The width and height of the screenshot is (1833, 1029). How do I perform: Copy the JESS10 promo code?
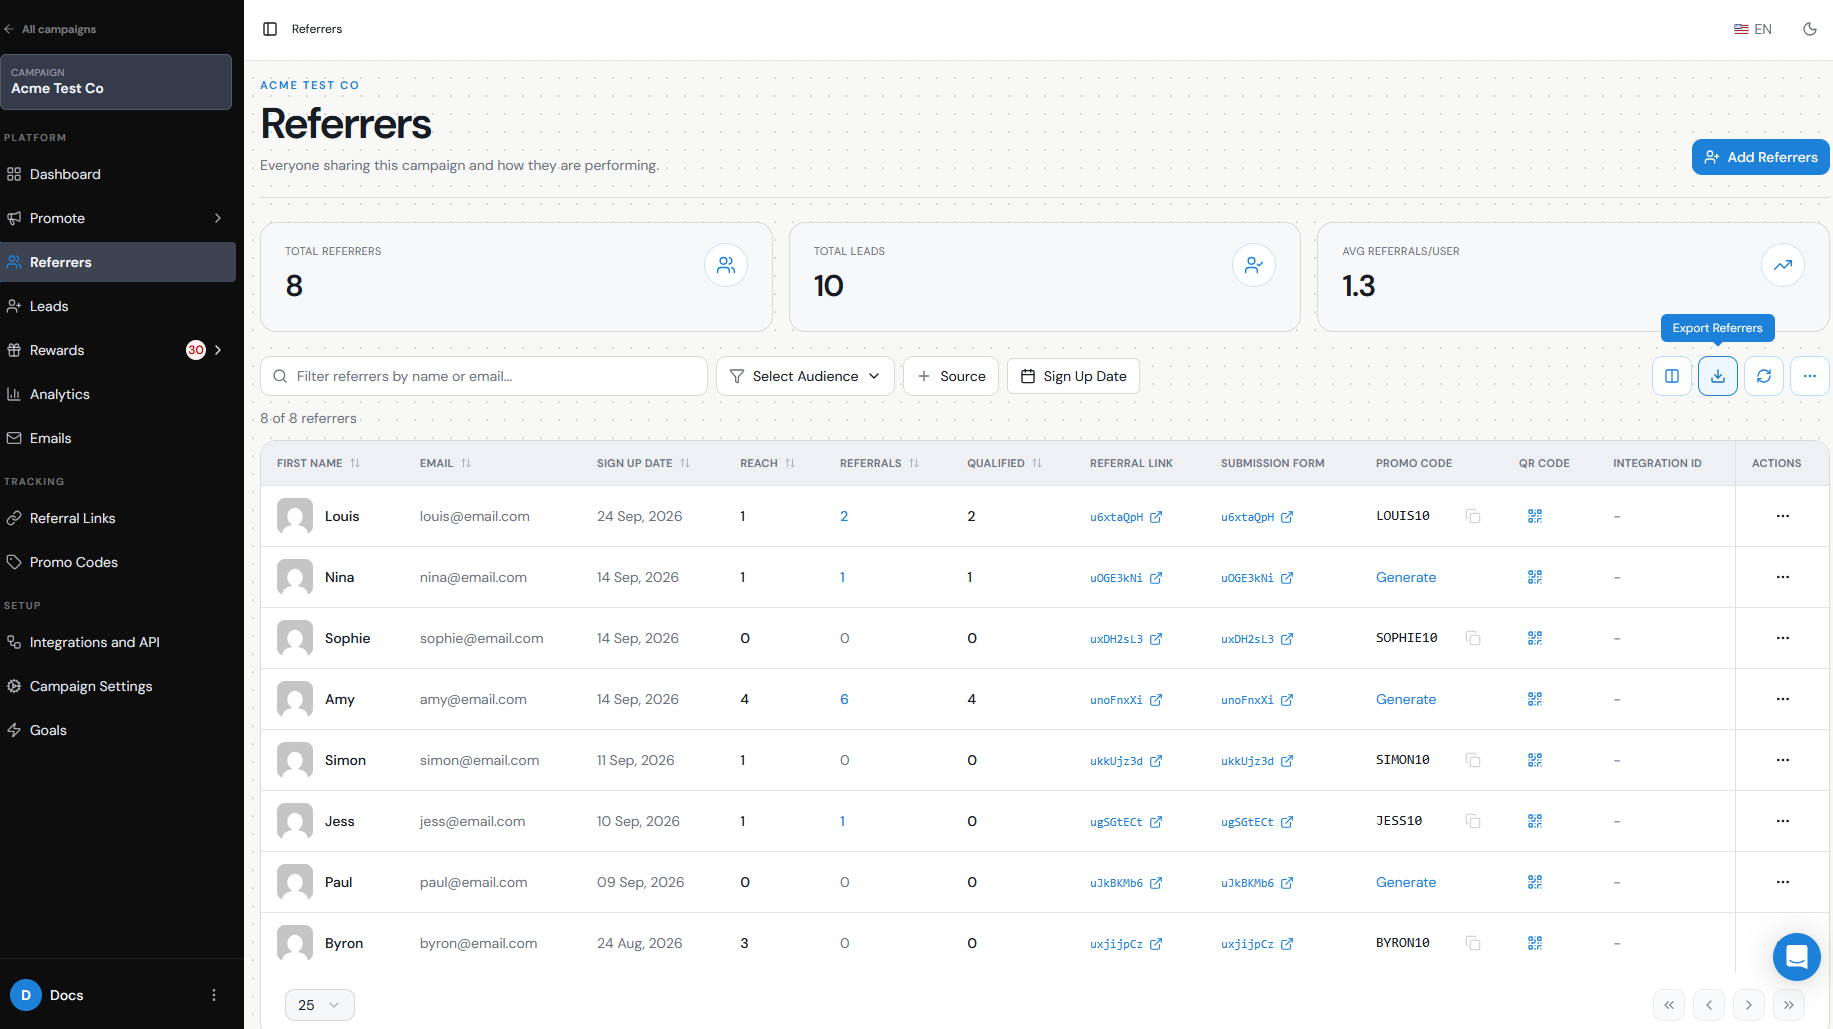(x=1473, y=821)
